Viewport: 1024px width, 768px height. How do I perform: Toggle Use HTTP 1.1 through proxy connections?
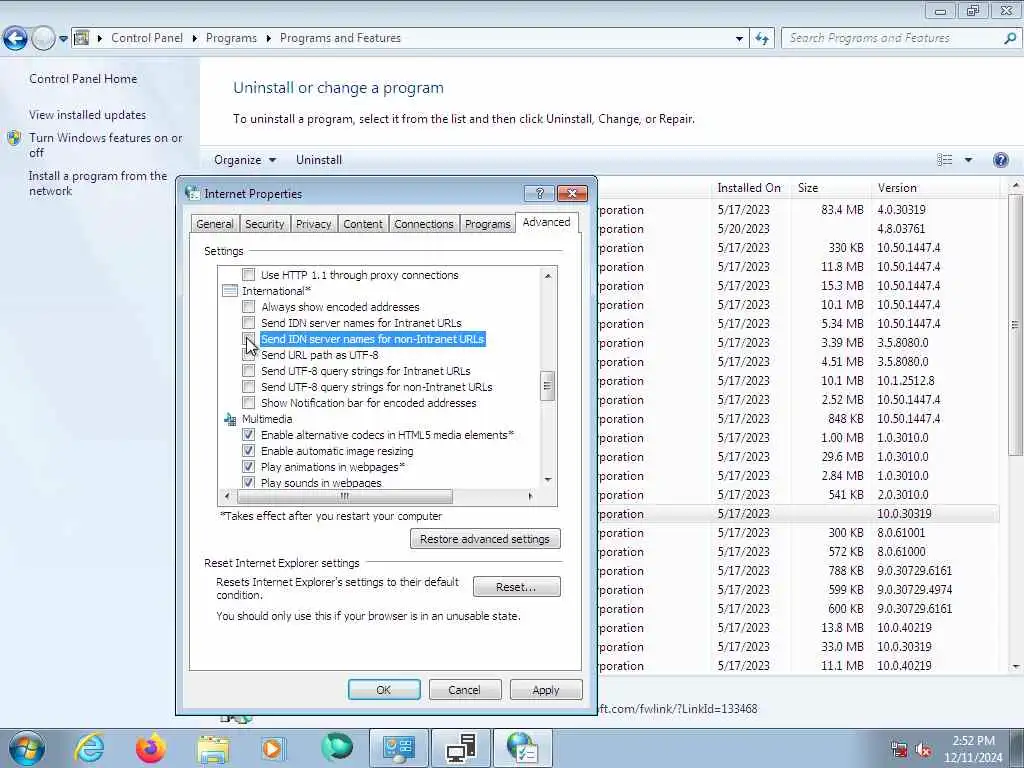point(249,274)
